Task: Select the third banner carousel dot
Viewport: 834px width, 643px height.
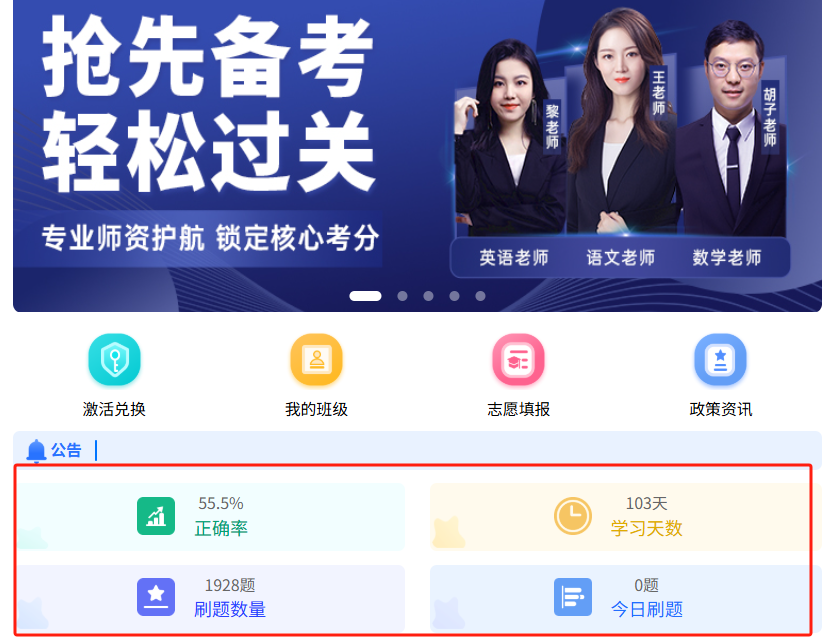Action: [429, 296]
